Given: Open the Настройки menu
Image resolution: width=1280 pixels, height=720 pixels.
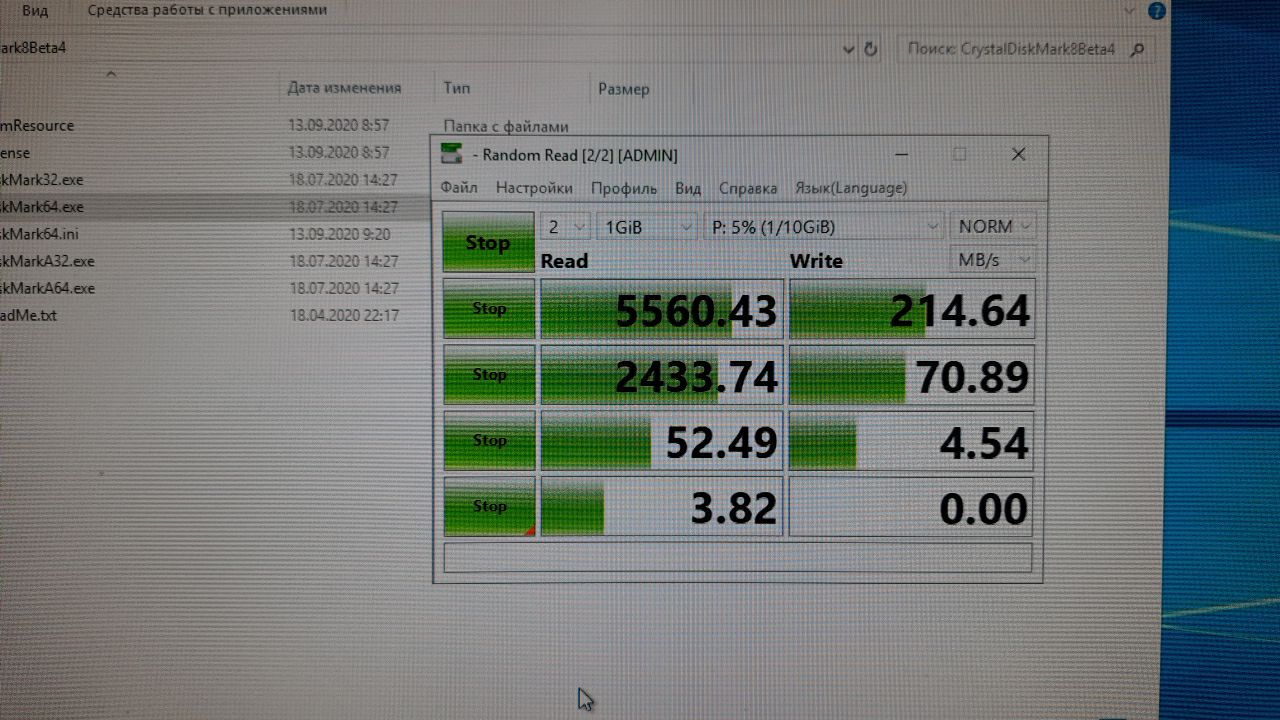Looking at the screenshot, I should pyautogui.click(x=534, y=188).
